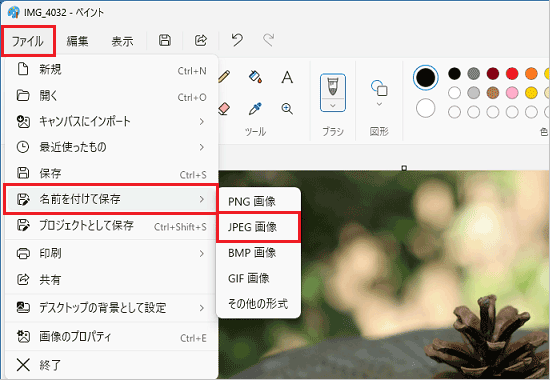
Task: Expand the brush type dropdown arrow
Action: tap(333, 105)
